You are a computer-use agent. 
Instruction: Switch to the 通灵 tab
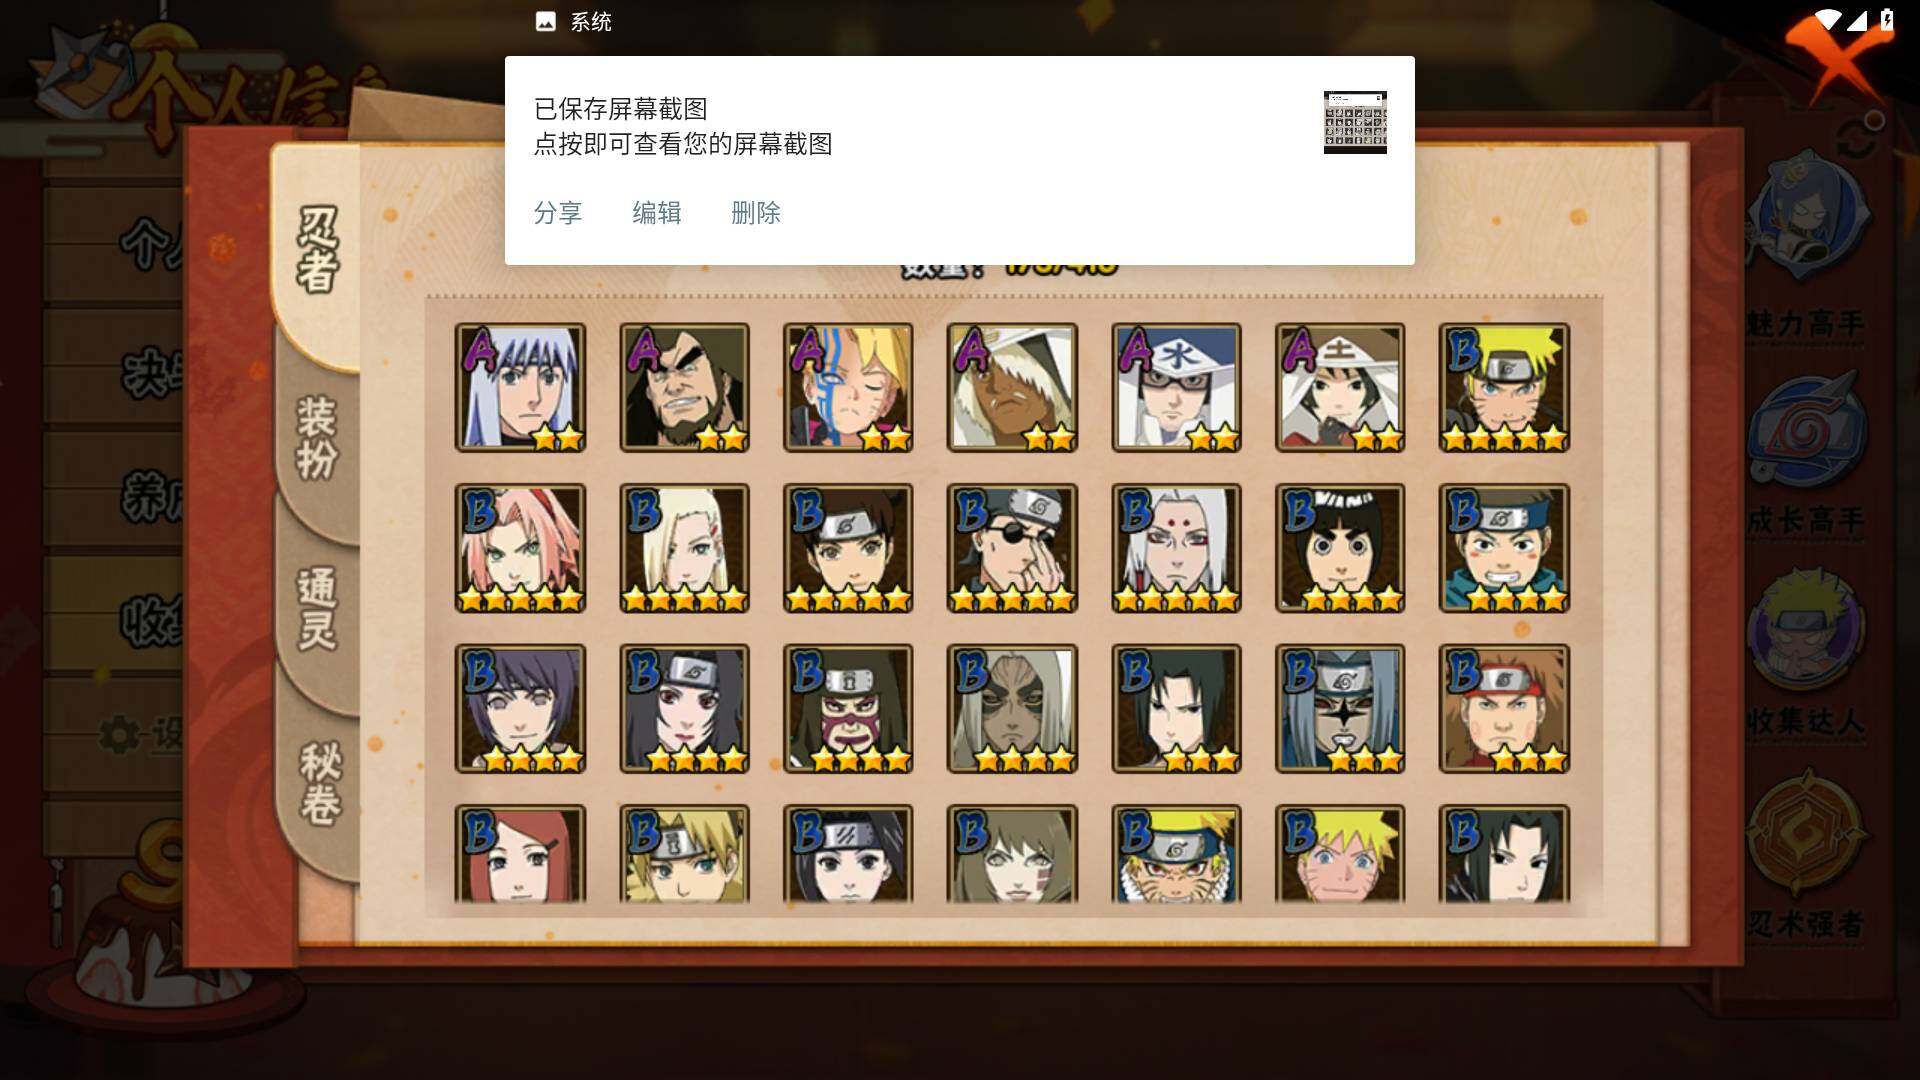pyautogui.click(x=318, y=608)
